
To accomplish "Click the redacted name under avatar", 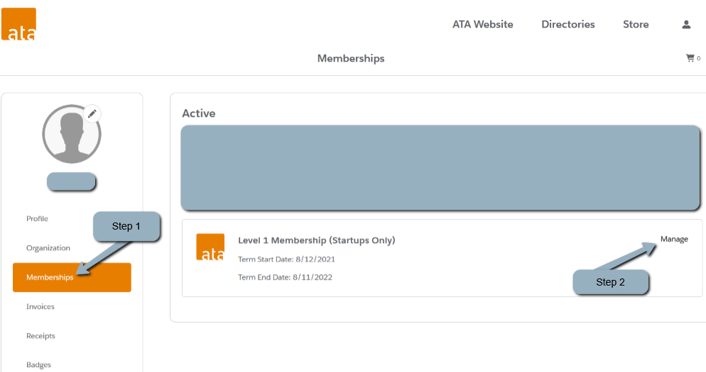I will tap(71, 181).
